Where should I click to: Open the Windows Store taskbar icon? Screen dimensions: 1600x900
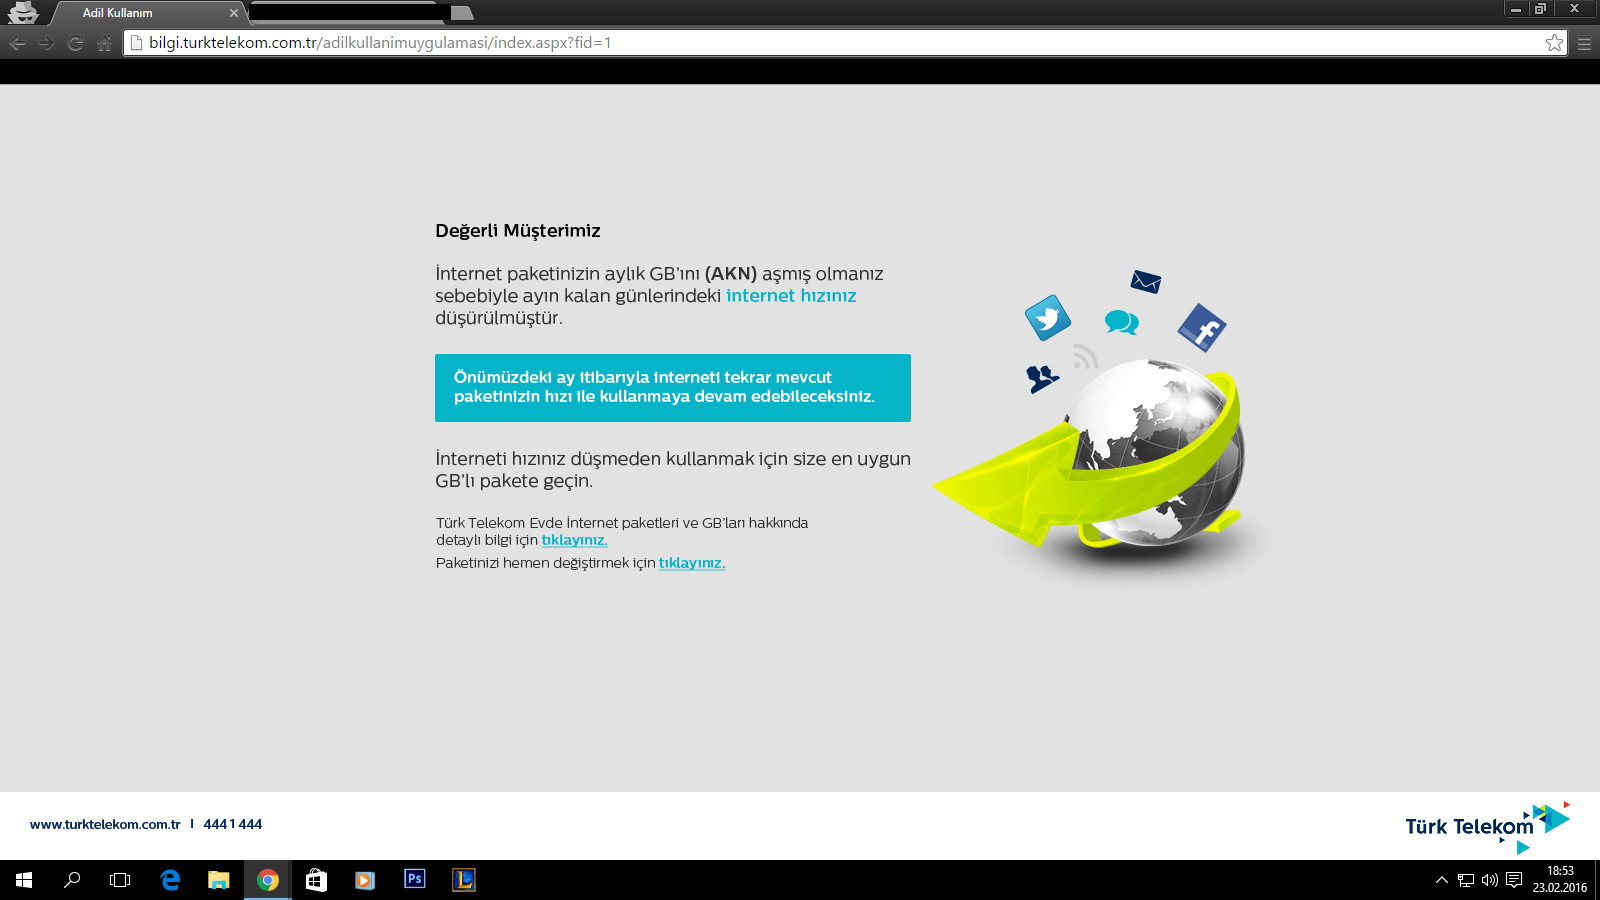pos(316,880)
